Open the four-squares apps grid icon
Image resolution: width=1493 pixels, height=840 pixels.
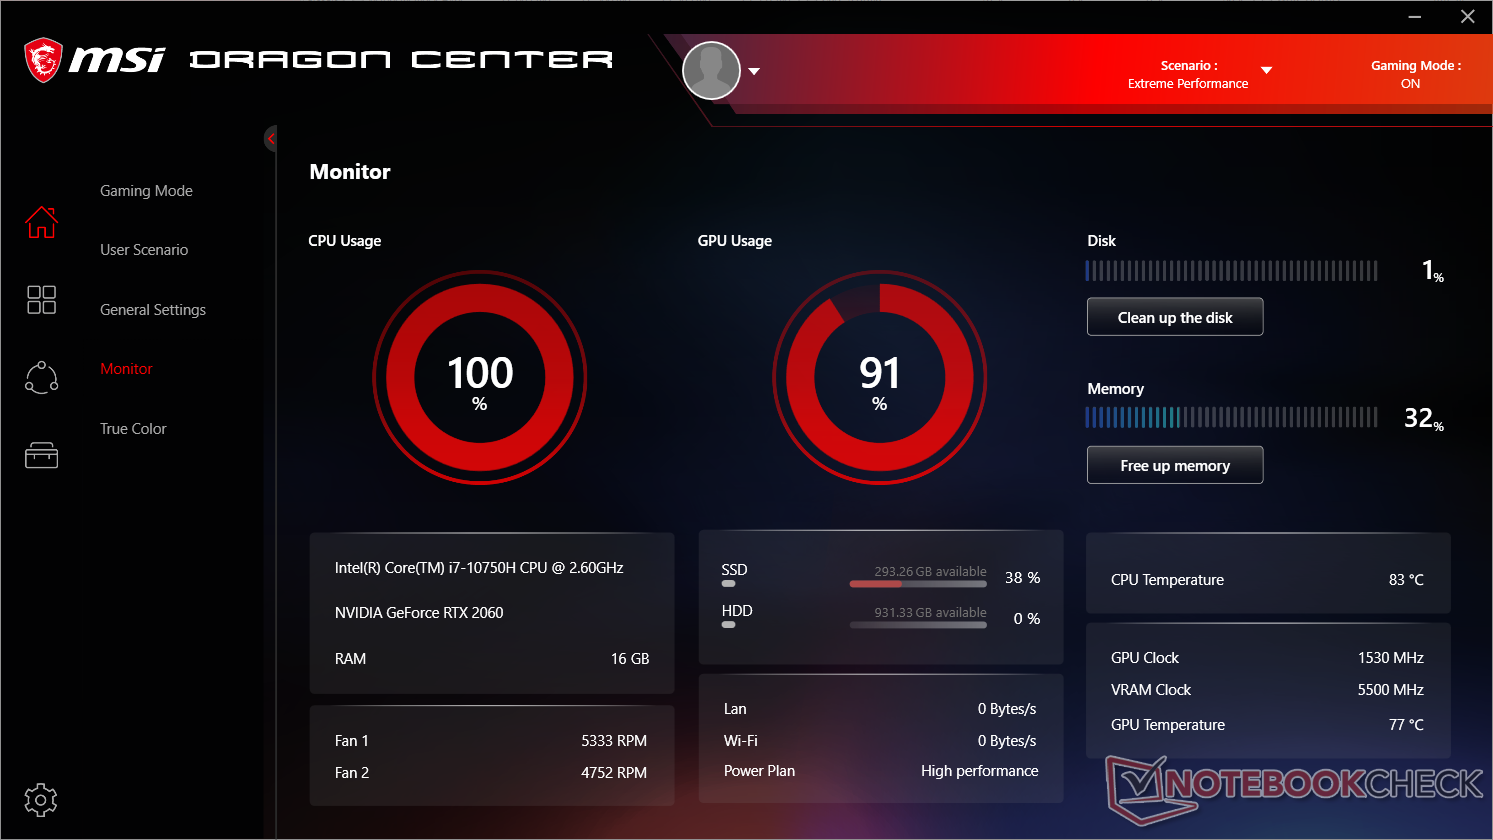[x=41, y=299]
